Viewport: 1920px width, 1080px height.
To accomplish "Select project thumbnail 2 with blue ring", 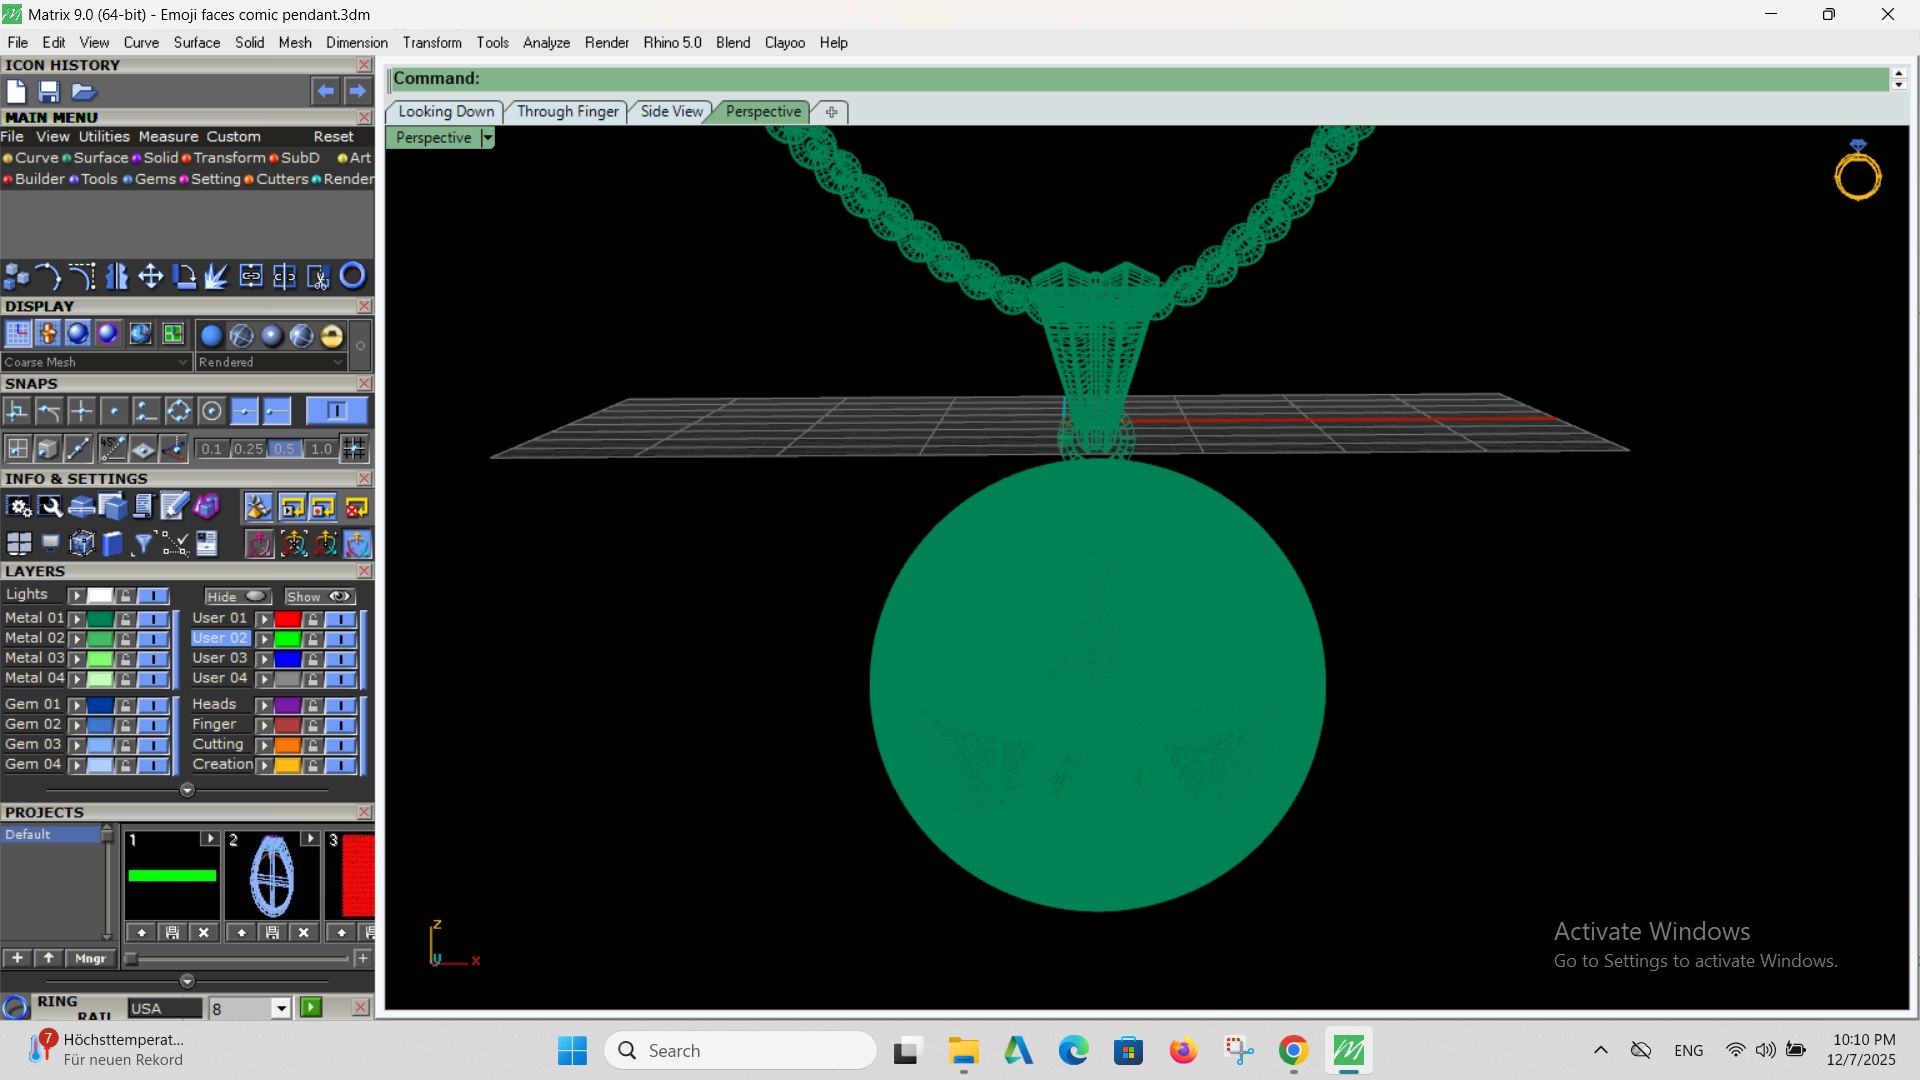I will coord(272,876).
